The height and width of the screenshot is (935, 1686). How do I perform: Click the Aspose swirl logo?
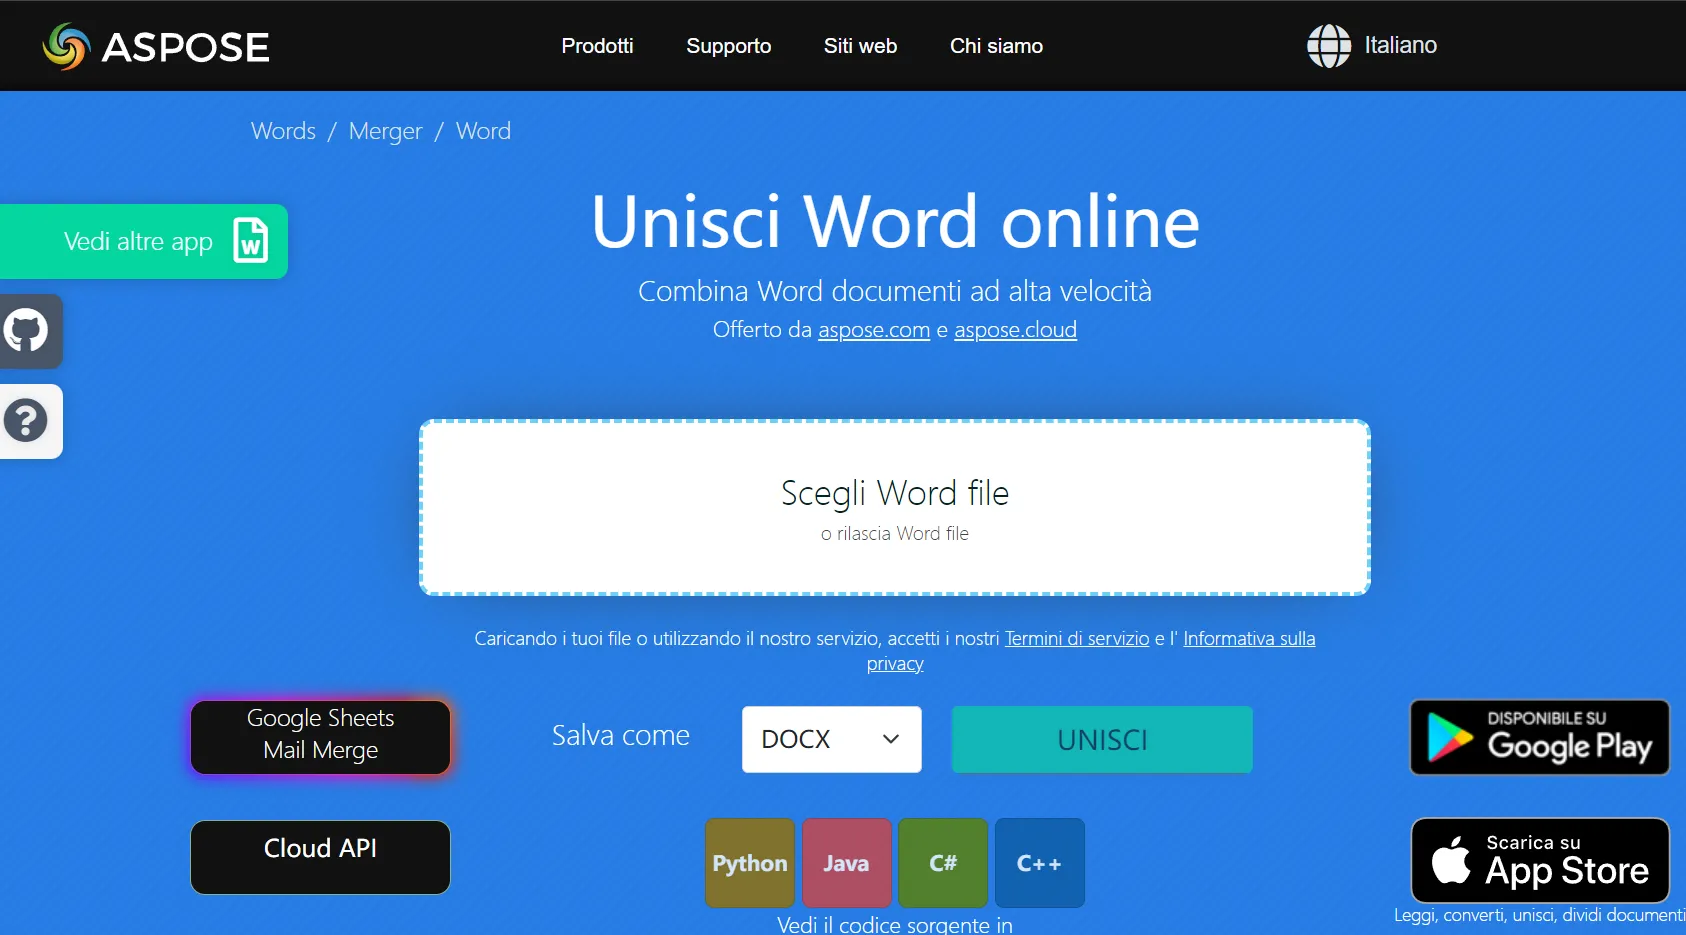[x=67, y=46]
